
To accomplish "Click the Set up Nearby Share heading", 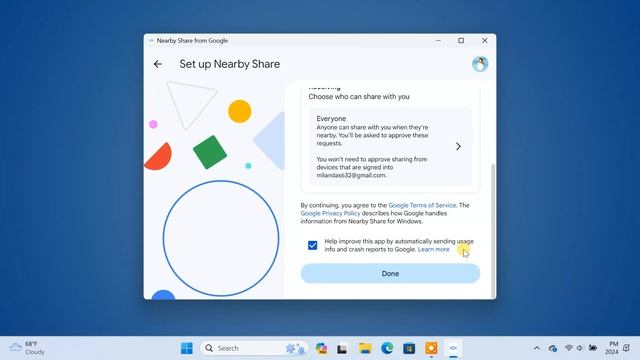I will (x=230, y=64).
